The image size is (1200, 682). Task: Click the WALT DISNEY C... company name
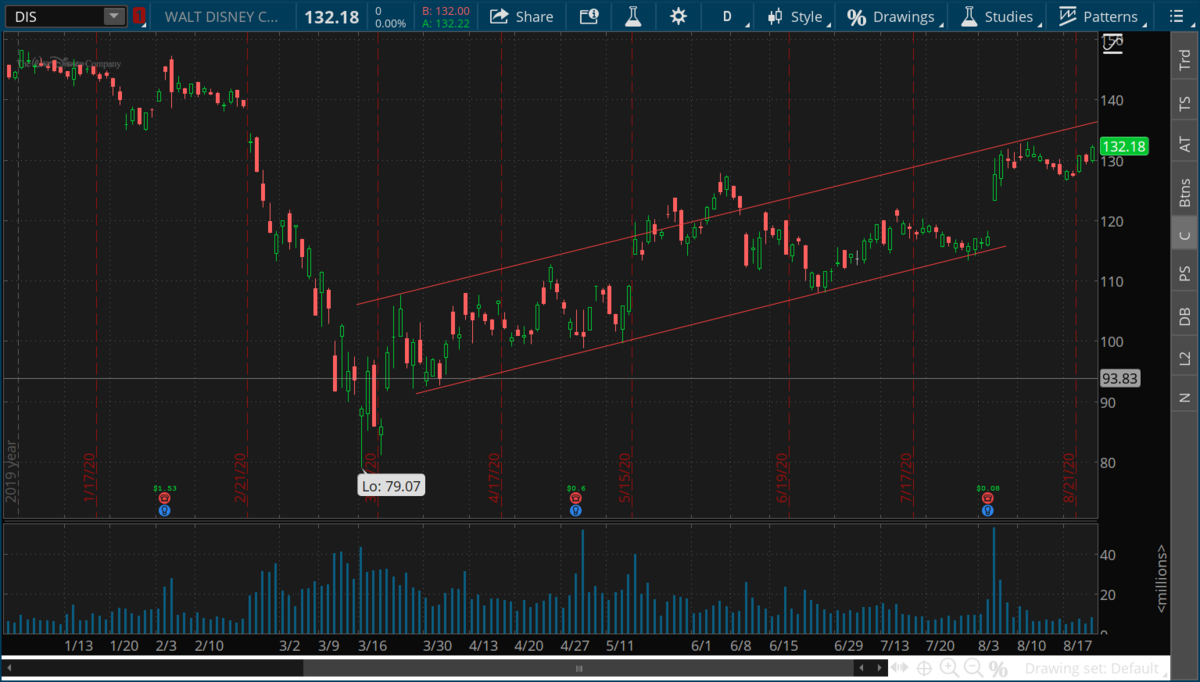222,16
